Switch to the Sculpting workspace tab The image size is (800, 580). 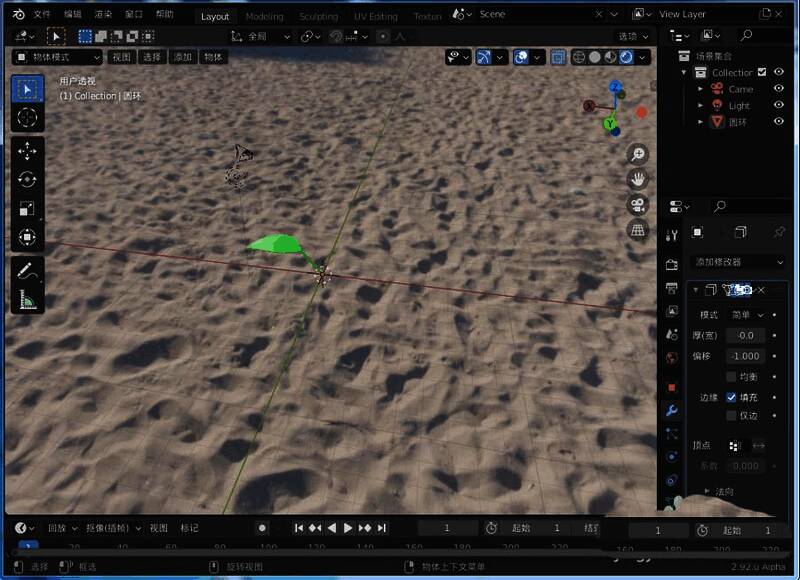click(x=319, y=16)
